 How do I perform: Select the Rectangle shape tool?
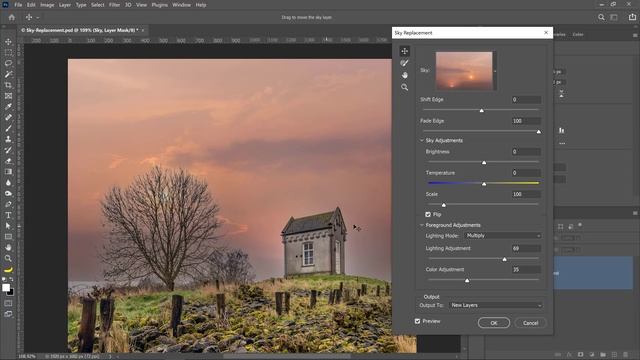[x=8, y=237]
